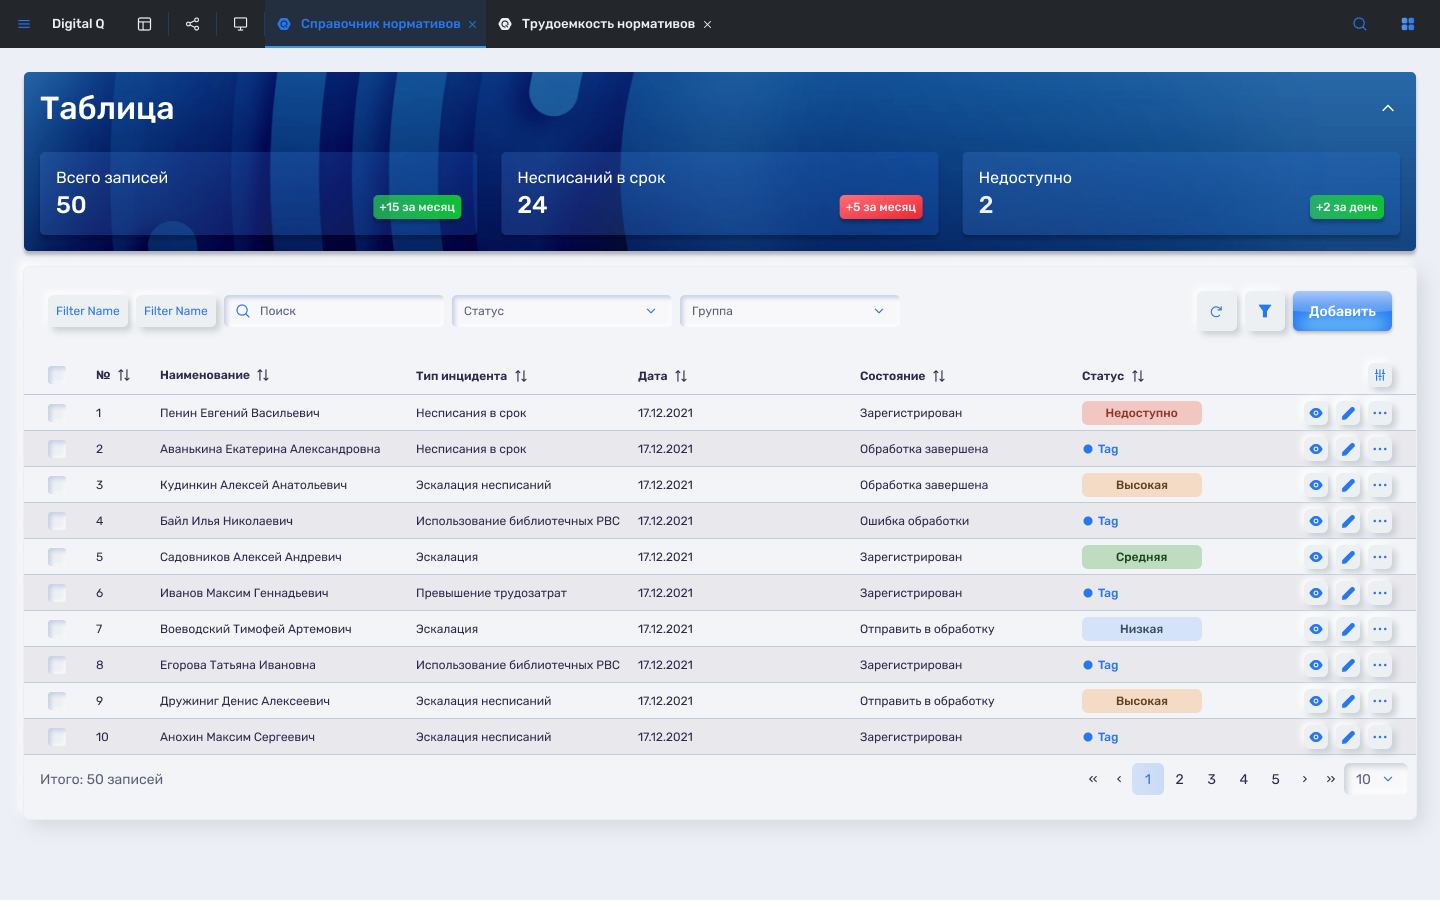Screen dimensions: 1440x900
Task: Check the box for row 5 Садовников
Action: click(57, 557)
